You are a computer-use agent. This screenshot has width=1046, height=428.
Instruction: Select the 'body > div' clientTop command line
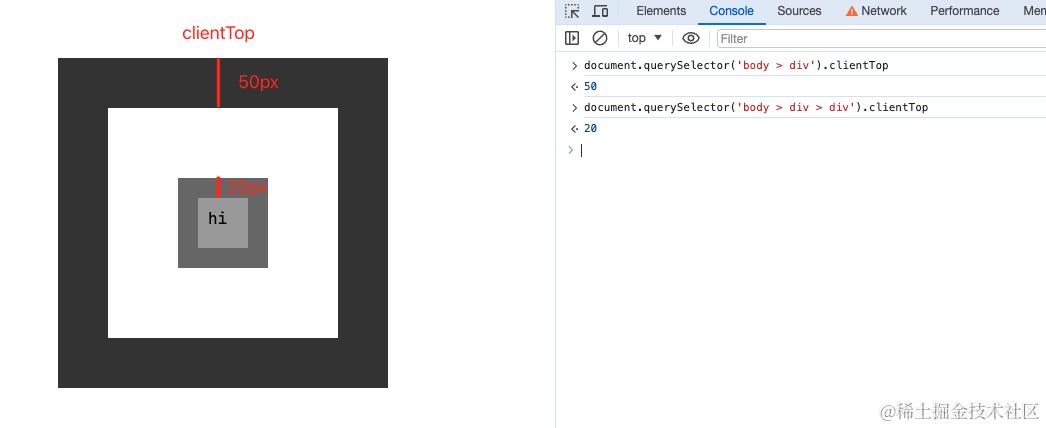(x=736, y=65)
